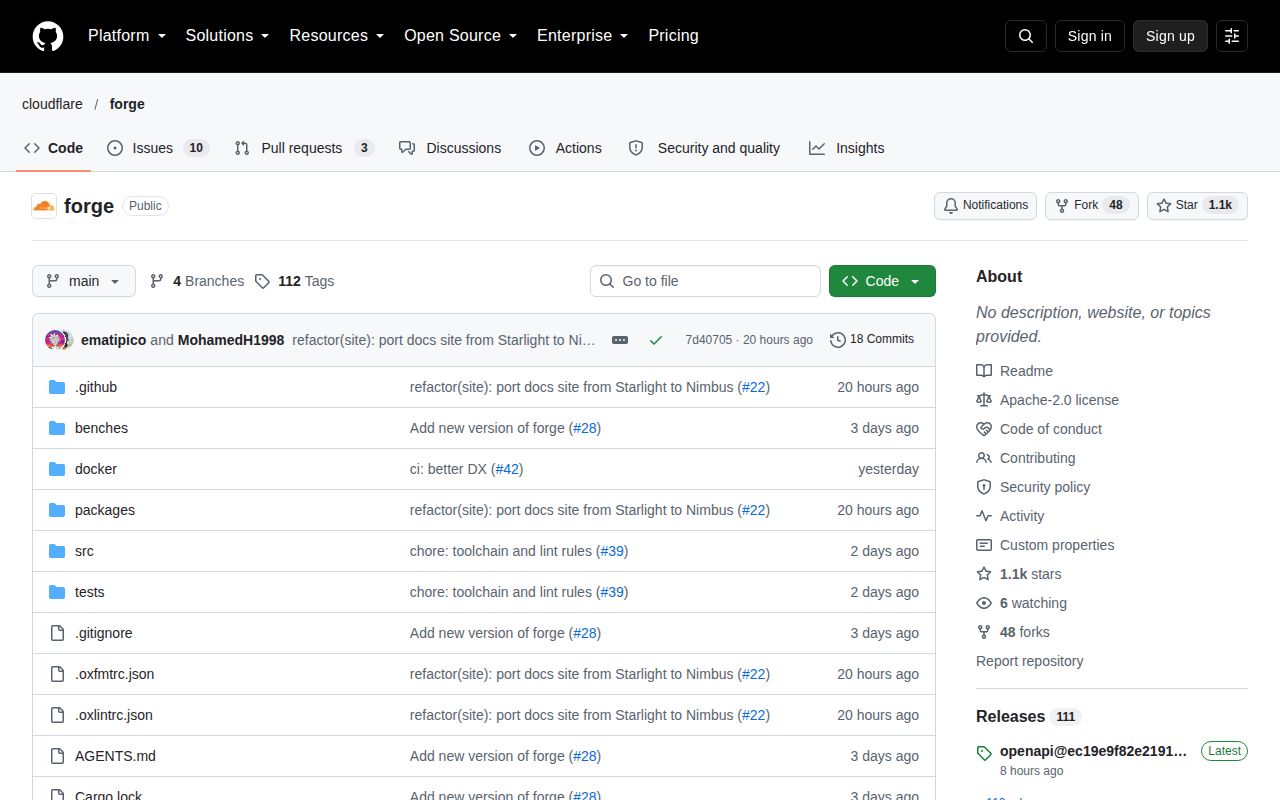View 112 Tags

click(294, 281)
